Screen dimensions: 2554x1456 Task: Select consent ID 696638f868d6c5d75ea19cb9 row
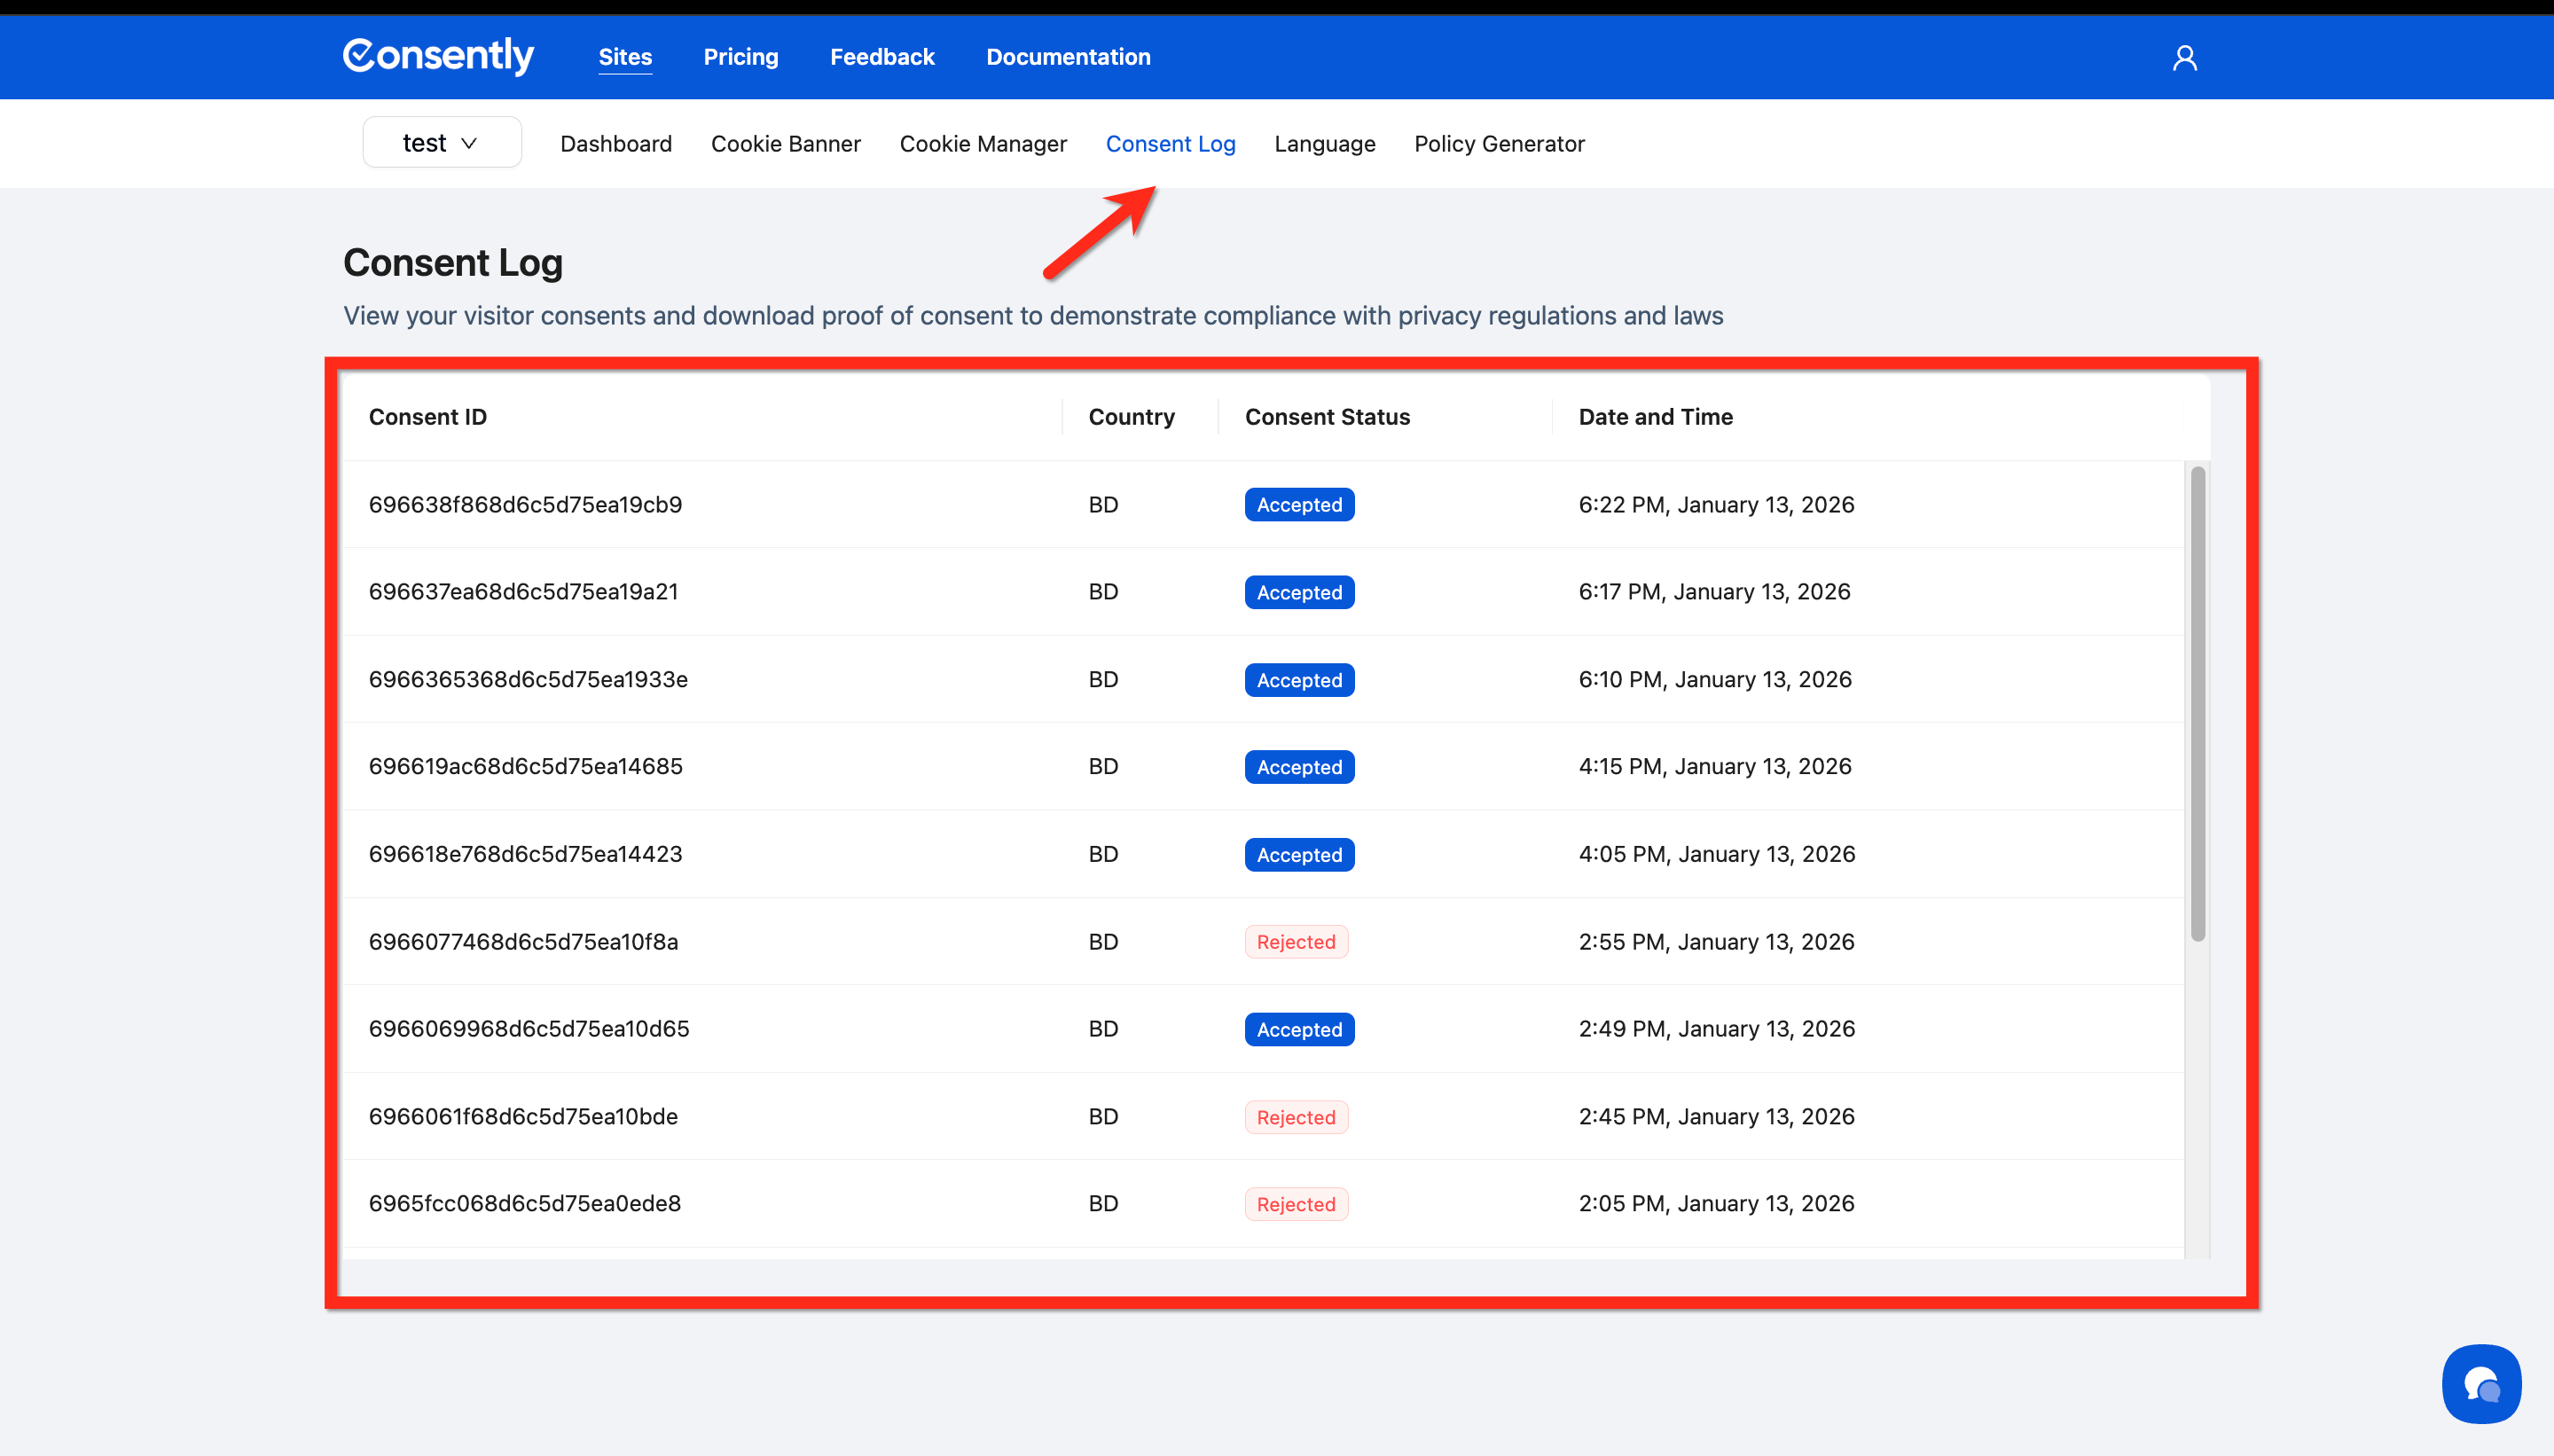tap(525, 505)
